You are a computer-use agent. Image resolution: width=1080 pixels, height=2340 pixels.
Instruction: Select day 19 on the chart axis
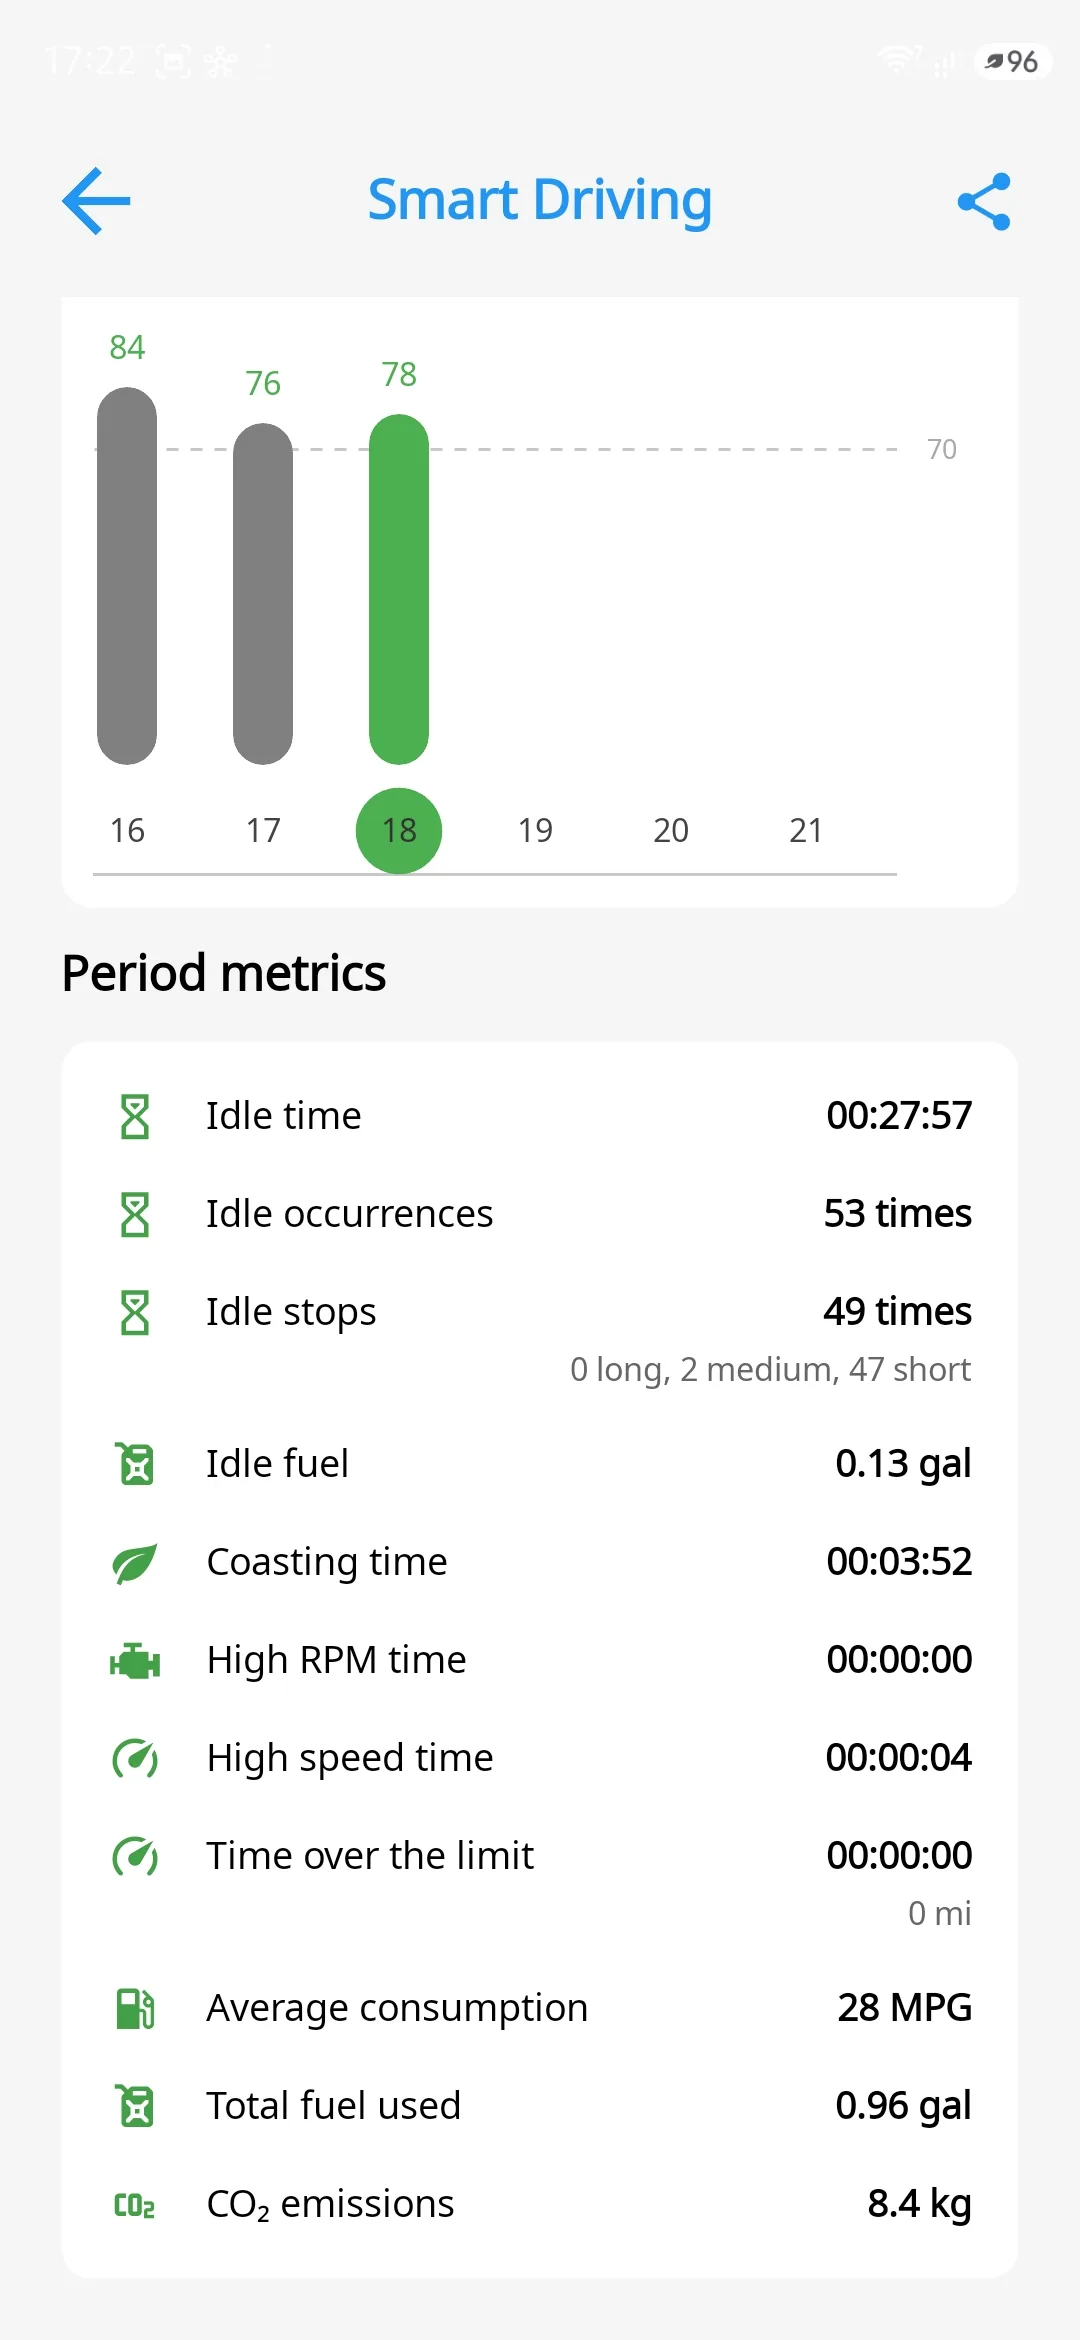pos(535,831)
